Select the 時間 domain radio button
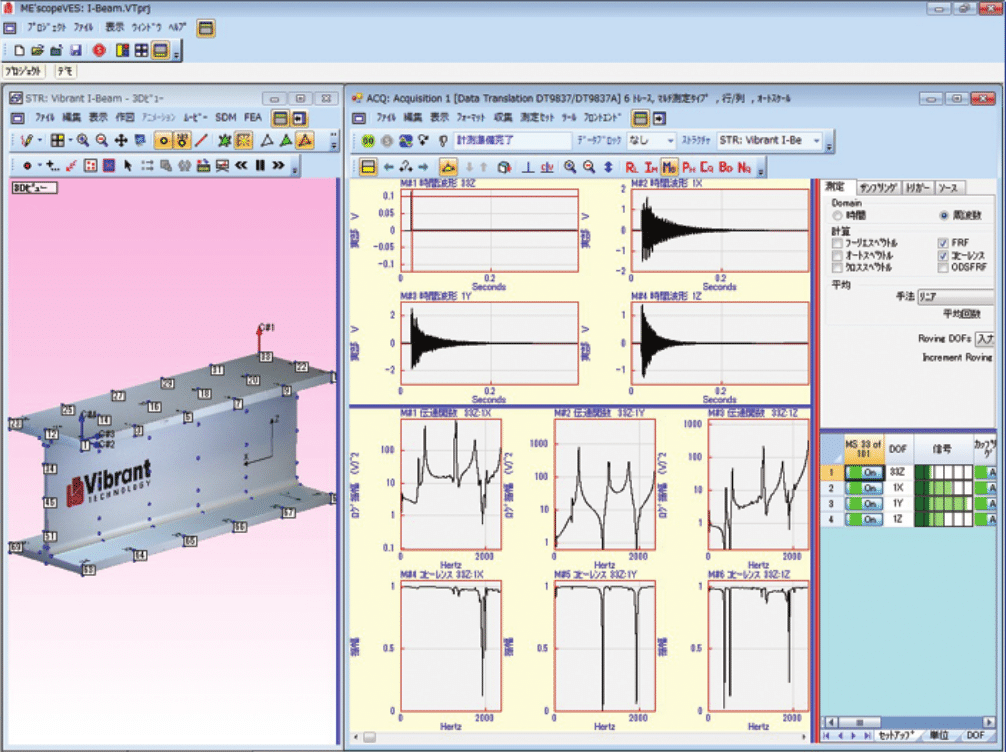Viewport: 1006px width, 752px height. [838, 215]
